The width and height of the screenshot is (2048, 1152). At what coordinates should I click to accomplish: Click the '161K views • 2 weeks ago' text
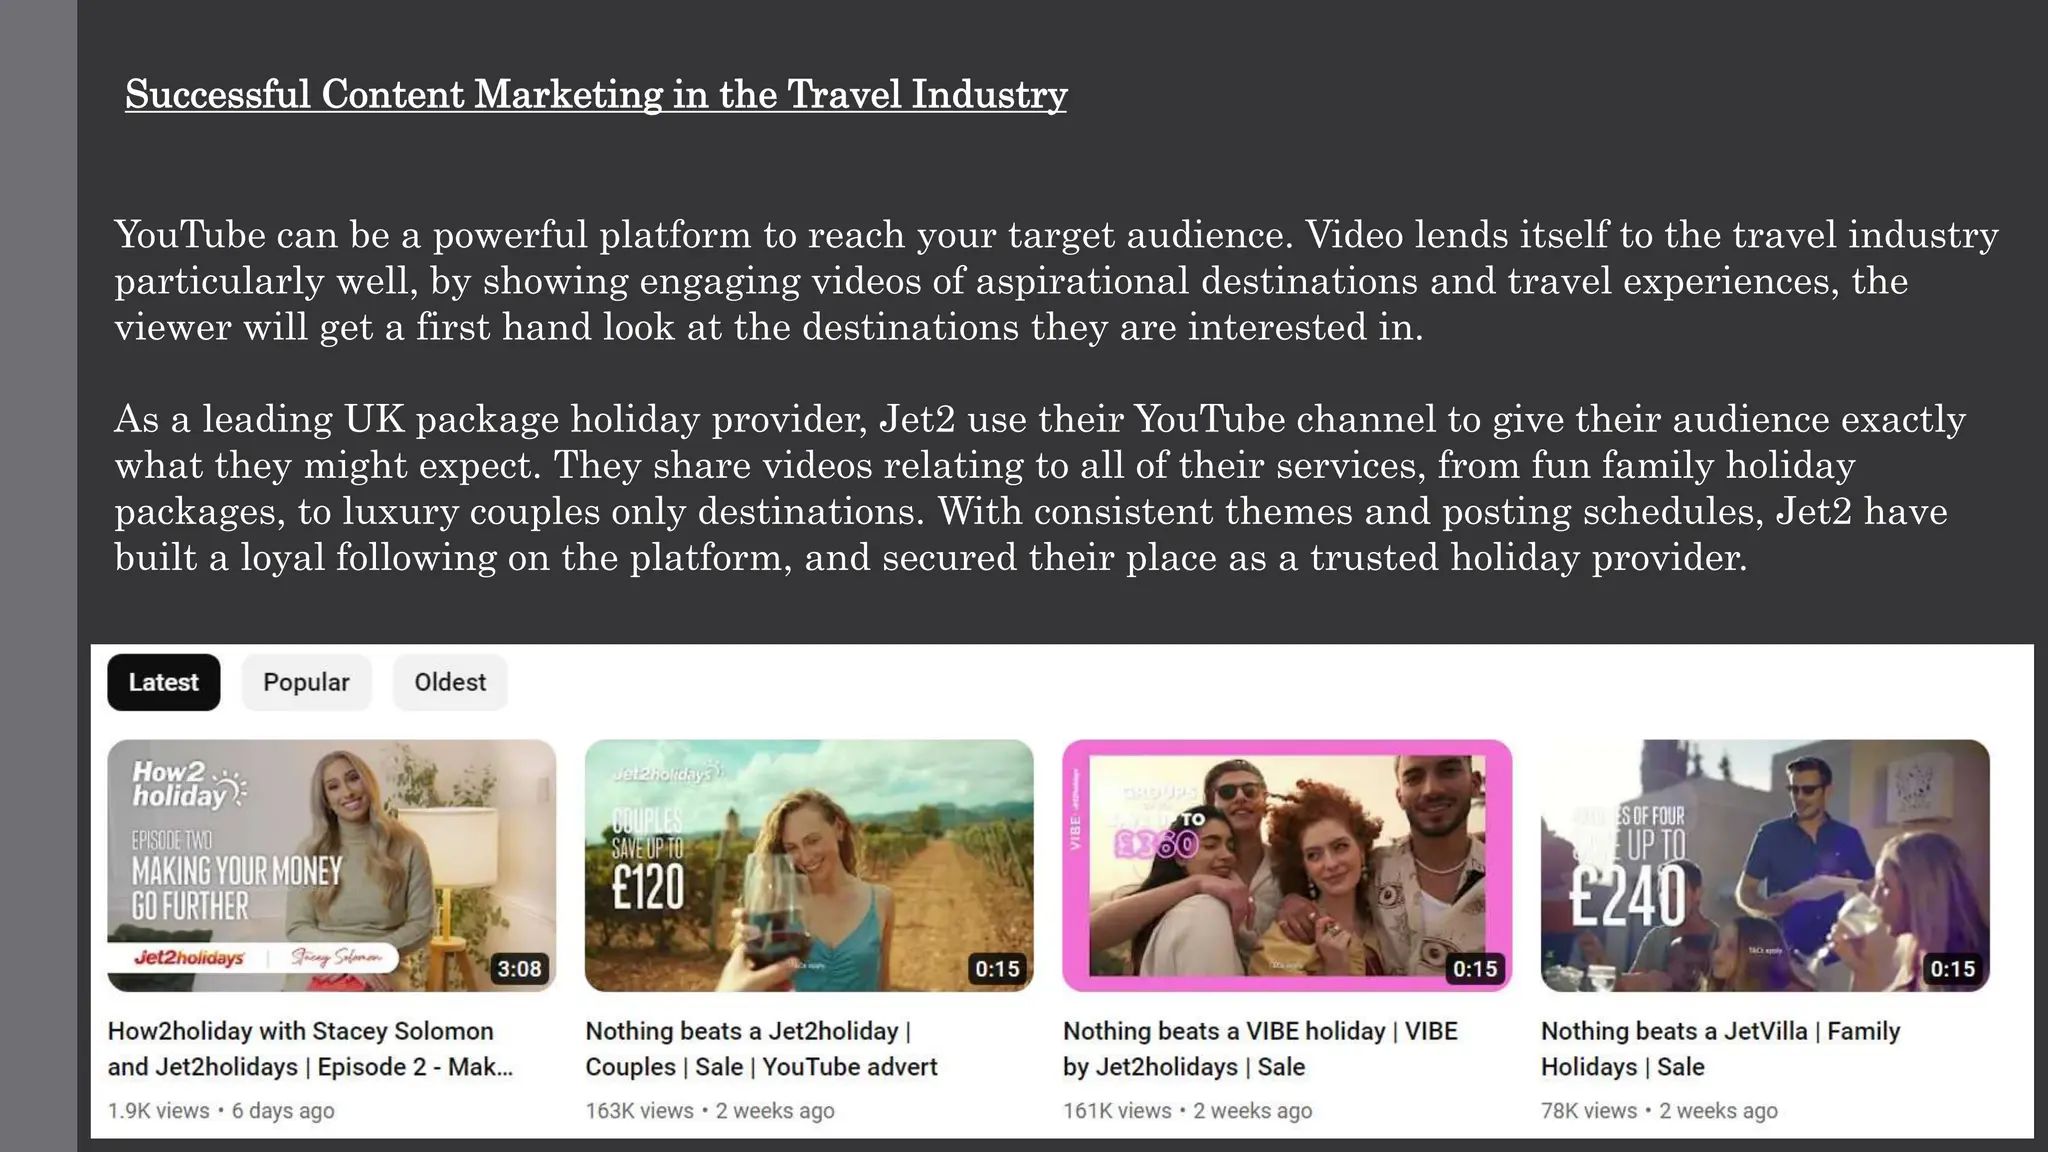[x=1187, y=1111]
